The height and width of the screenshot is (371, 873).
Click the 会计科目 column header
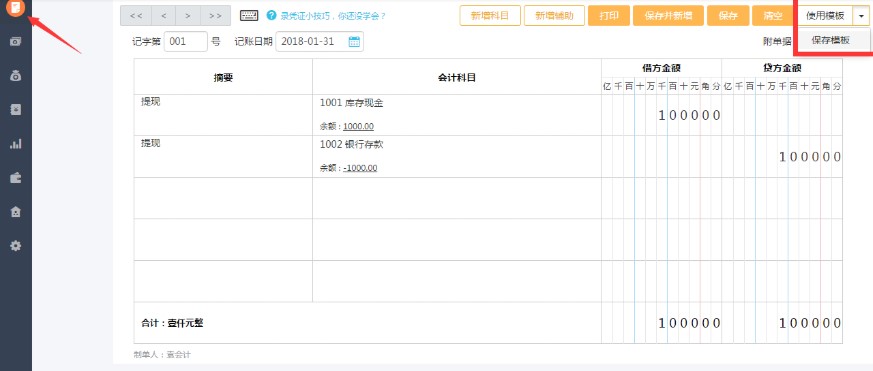(x=457, y=77)
